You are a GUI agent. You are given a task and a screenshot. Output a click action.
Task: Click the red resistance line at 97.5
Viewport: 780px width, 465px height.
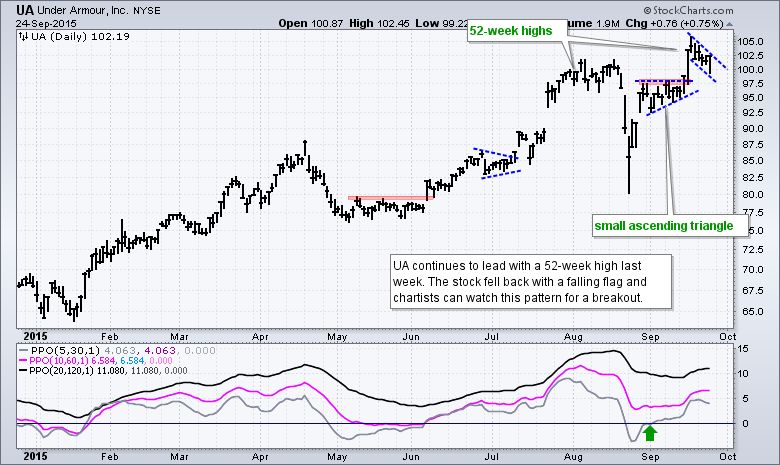(x=665, y=81)
